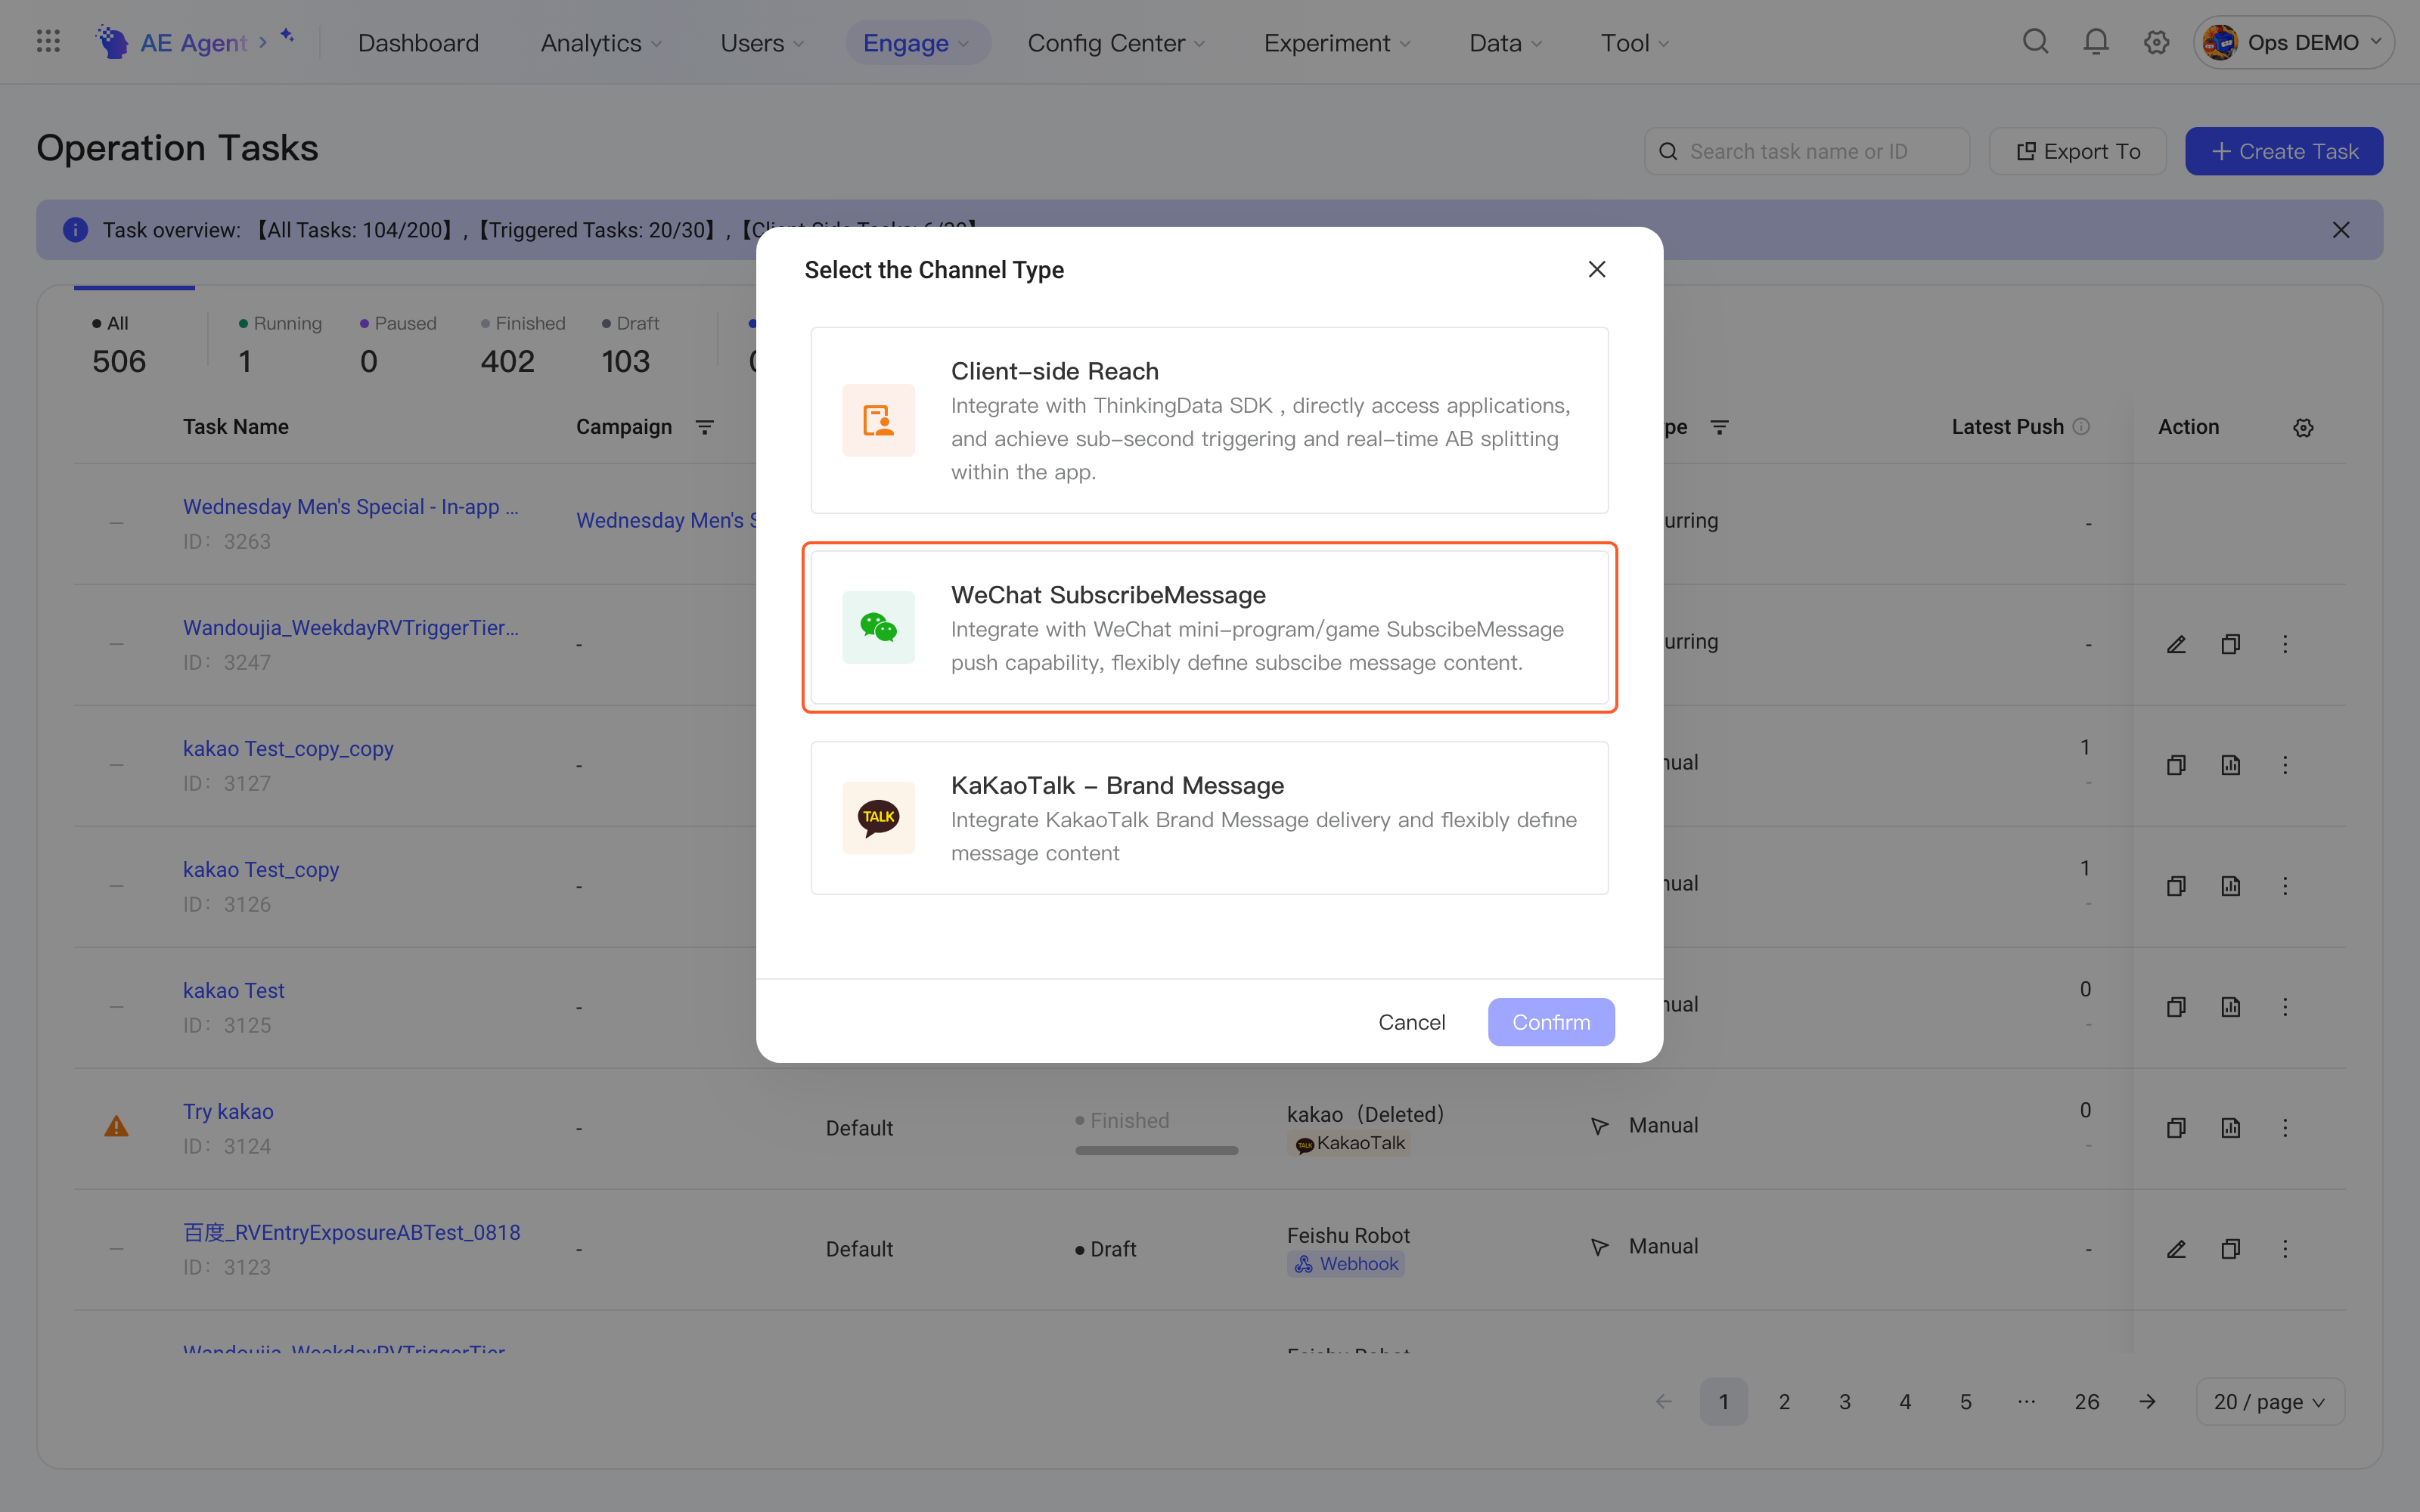Click the Campaign column filter icon
The height and width of the screenshot is (1512, 2420).
click(x=705, y=427)
